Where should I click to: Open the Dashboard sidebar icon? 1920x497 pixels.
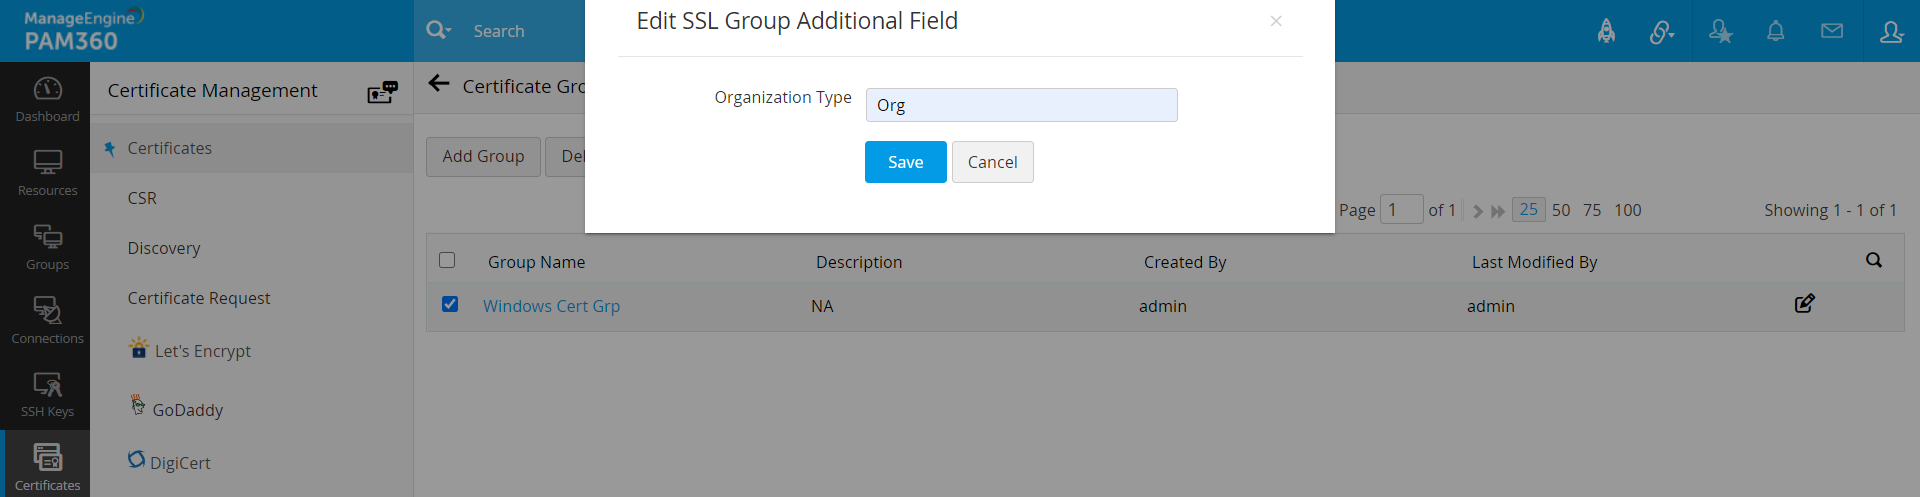(x=47, y=99)
